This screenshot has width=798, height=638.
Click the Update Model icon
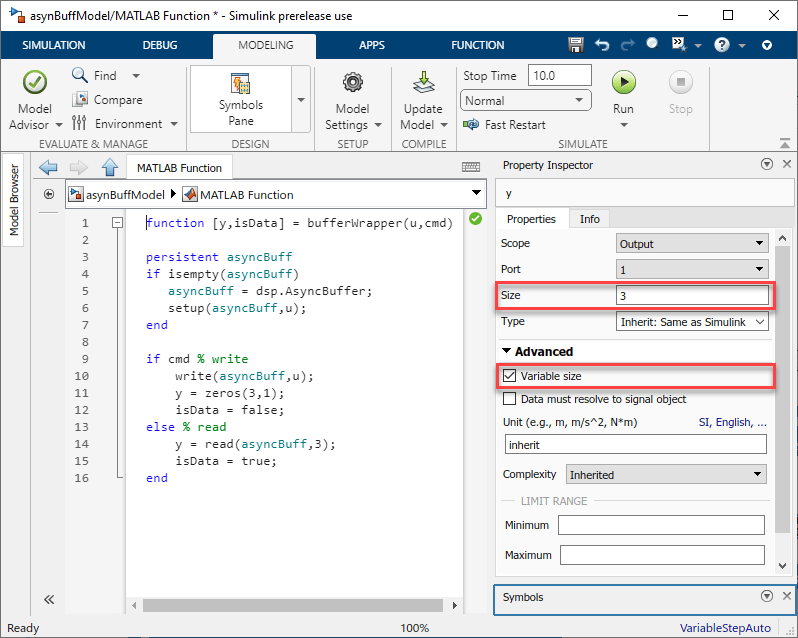423,83
